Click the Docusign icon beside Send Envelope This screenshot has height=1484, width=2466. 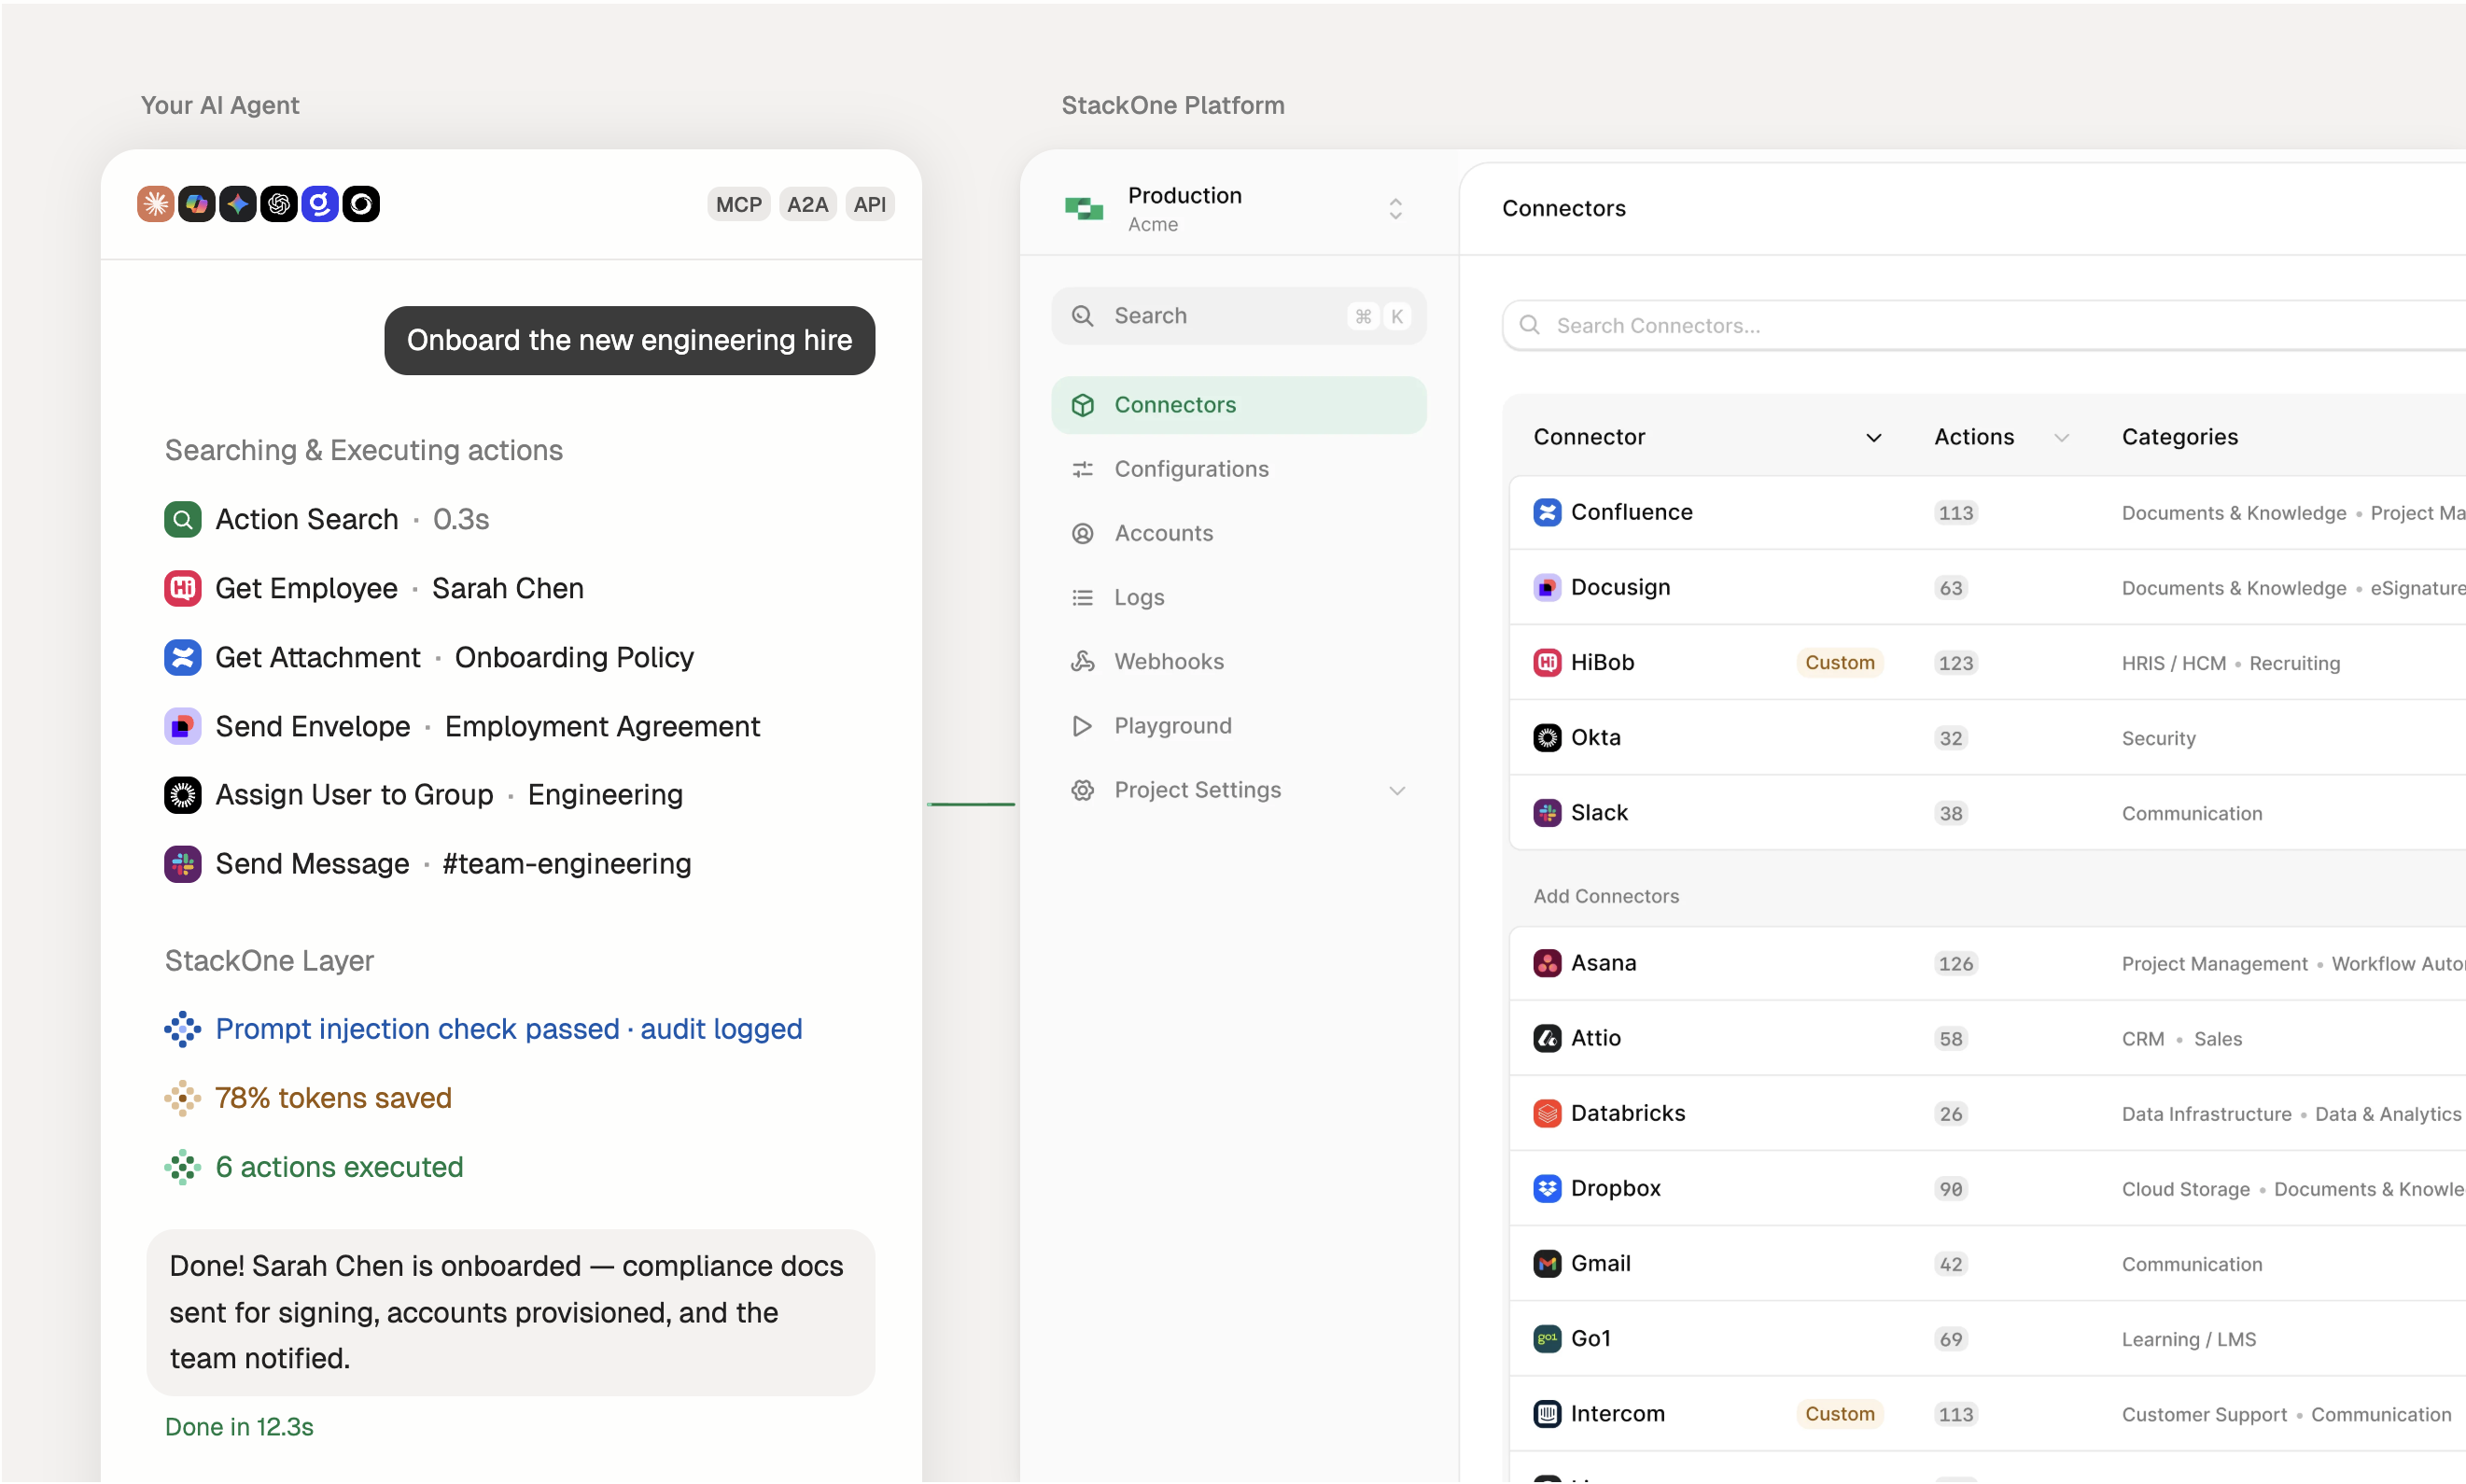pyautogui.click(x=182, y=726)
